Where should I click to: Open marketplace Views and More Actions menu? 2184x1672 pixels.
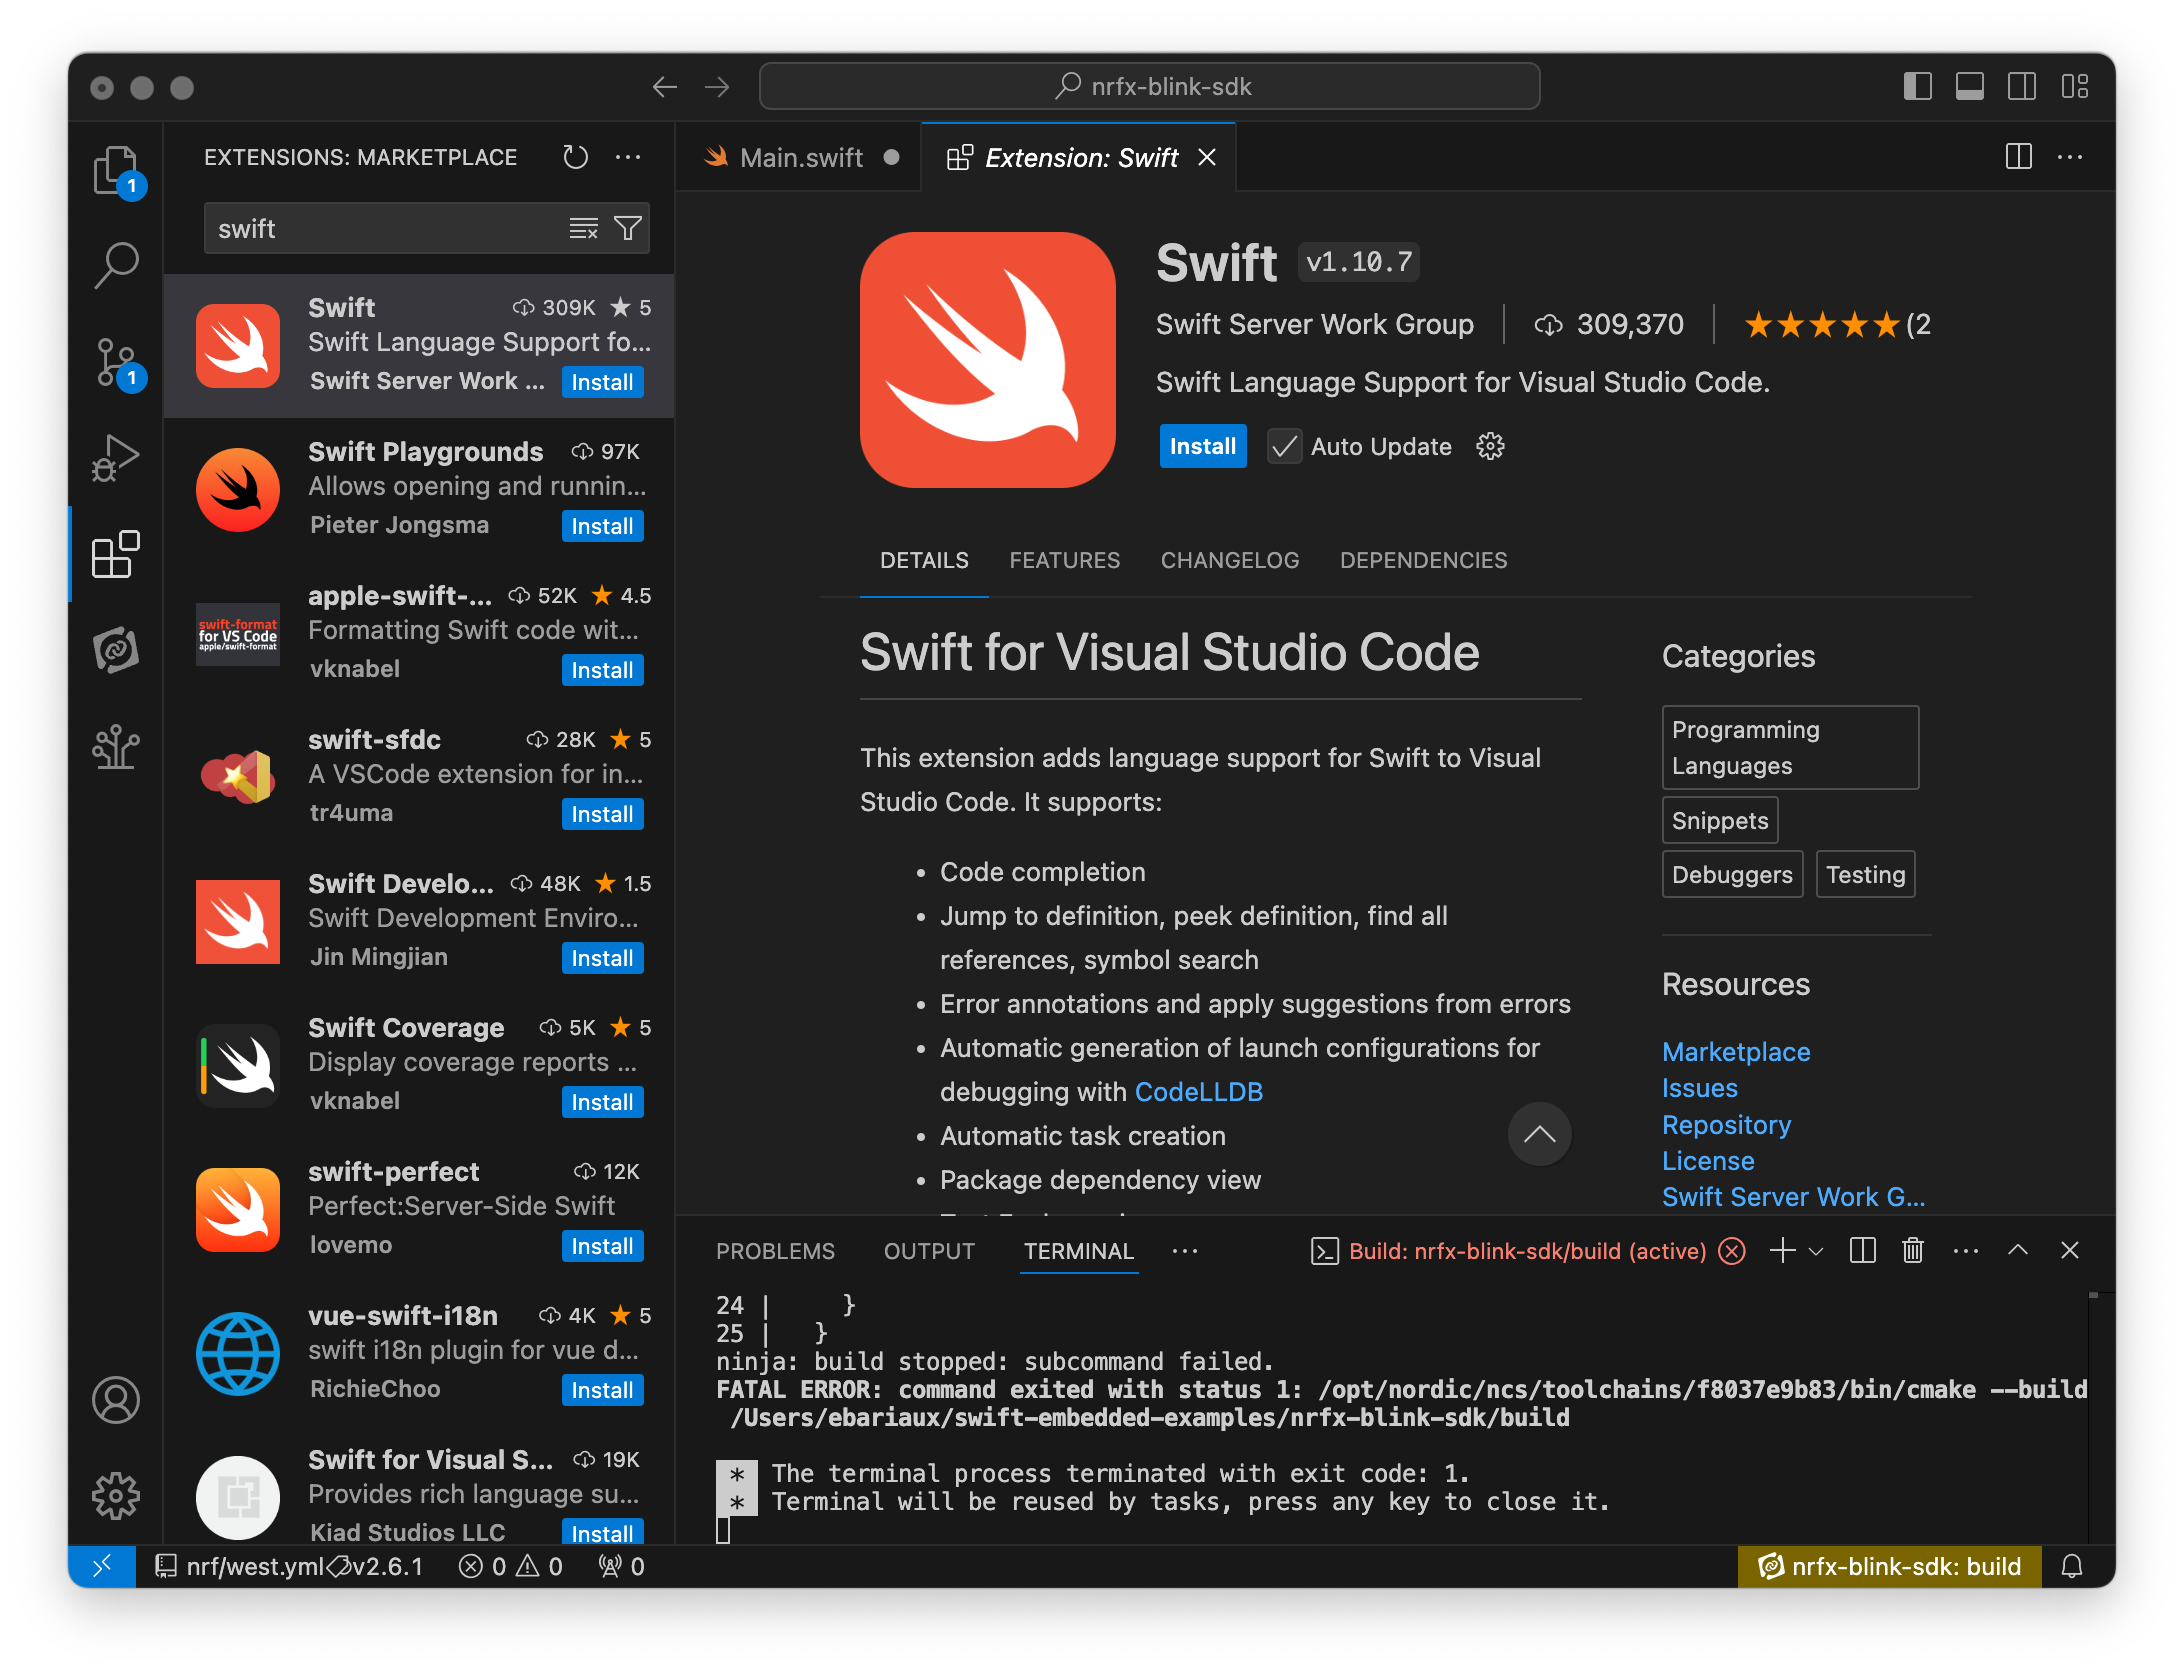pos(628,157)
